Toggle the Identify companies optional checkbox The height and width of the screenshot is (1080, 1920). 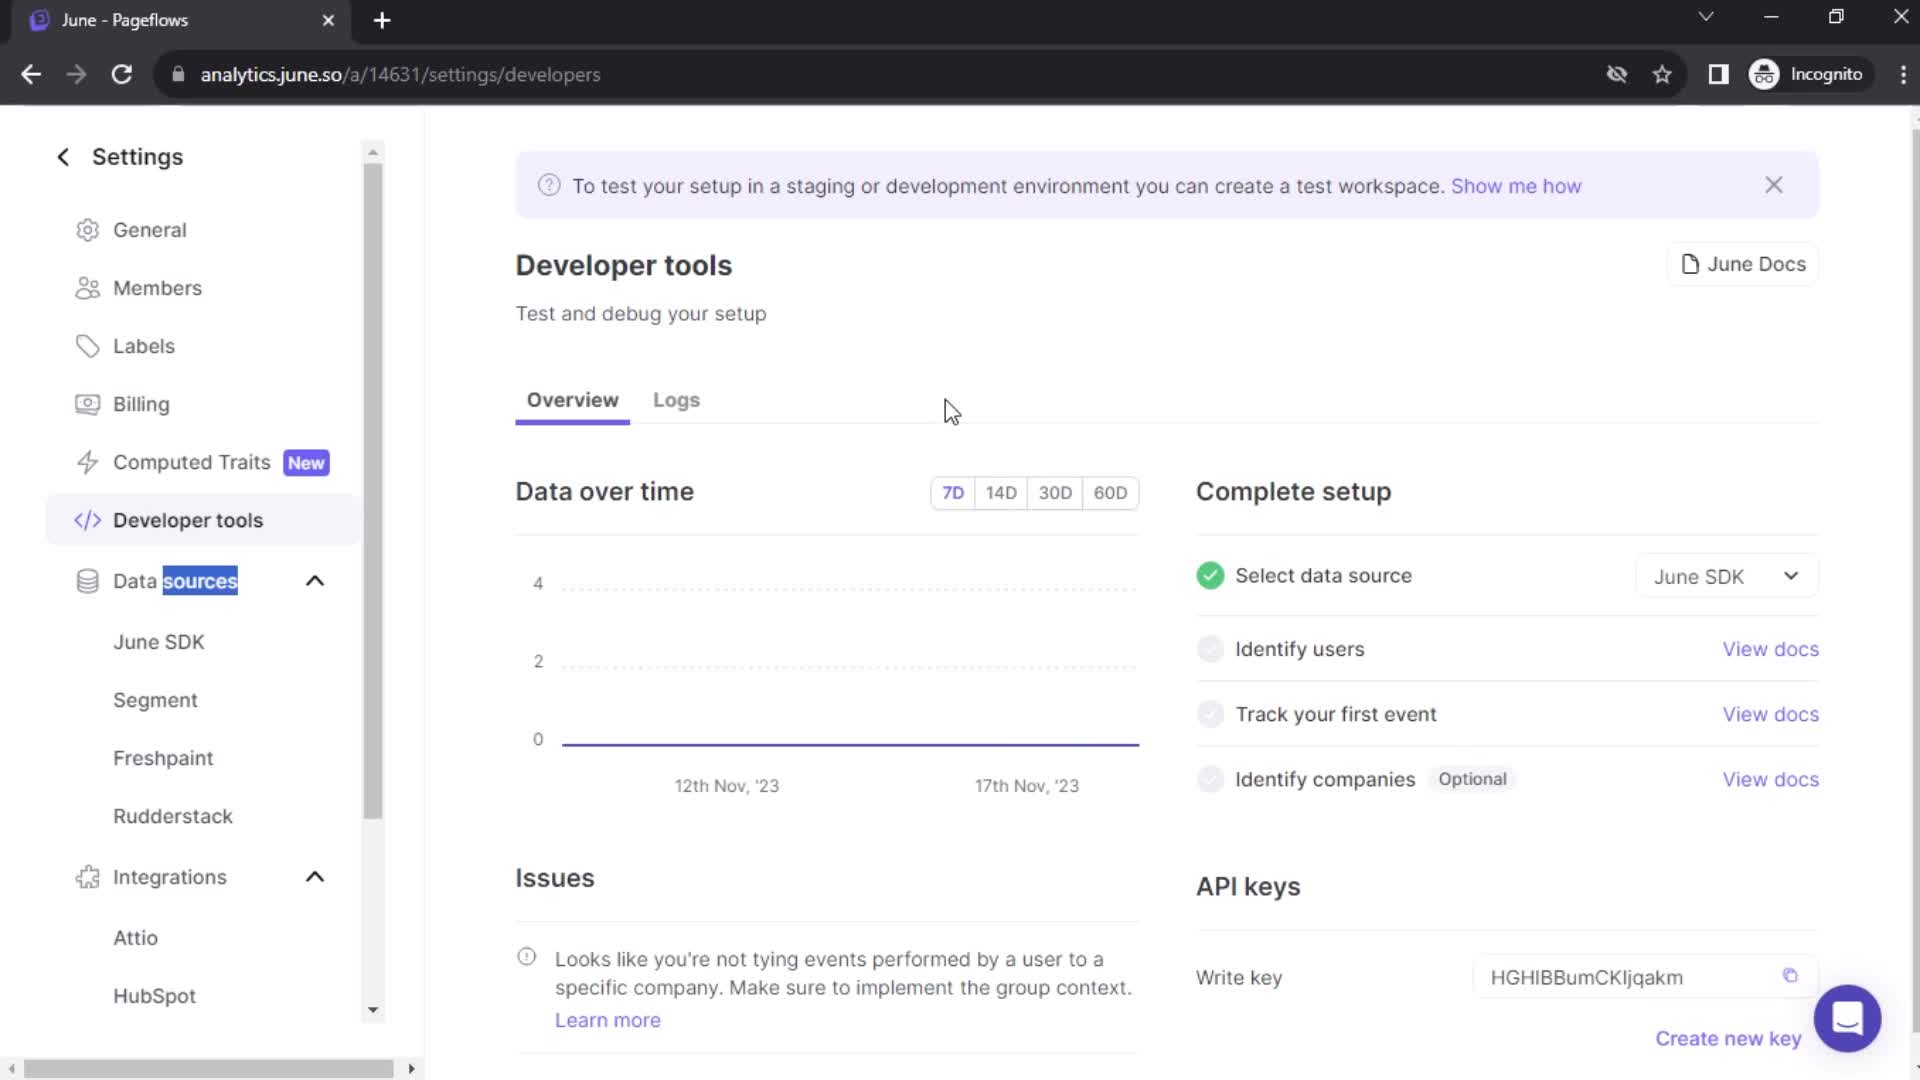tap(1209, 779)
